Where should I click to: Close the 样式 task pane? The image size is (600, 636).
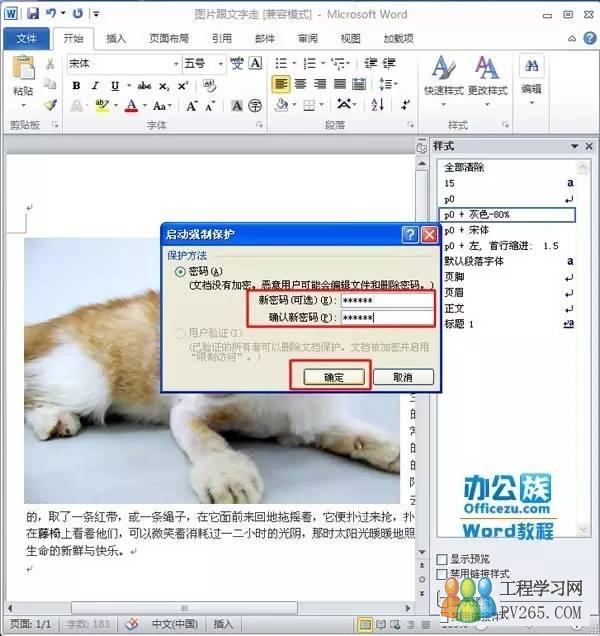(589, 146)
